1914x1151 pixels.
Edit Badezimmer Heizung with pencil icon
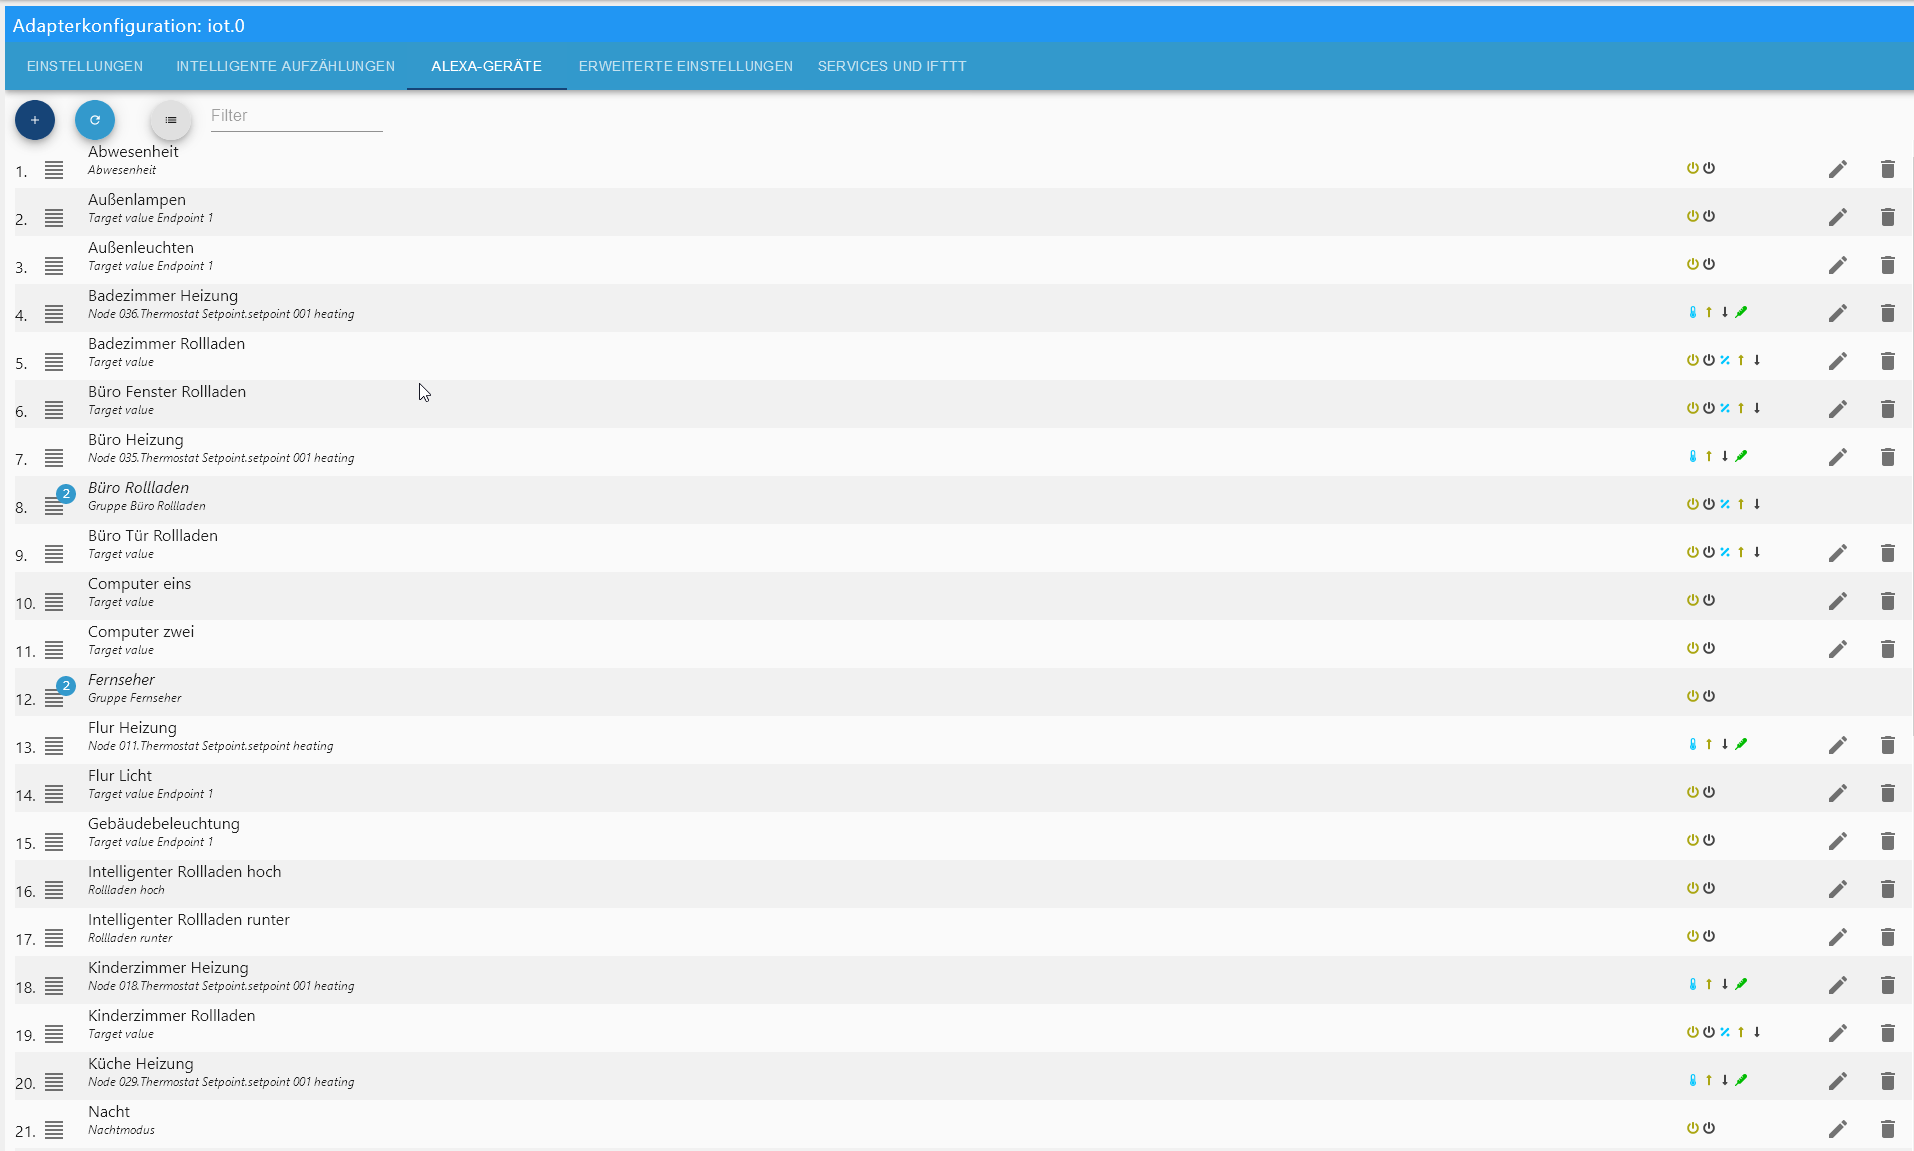(x=1838, y=313)
